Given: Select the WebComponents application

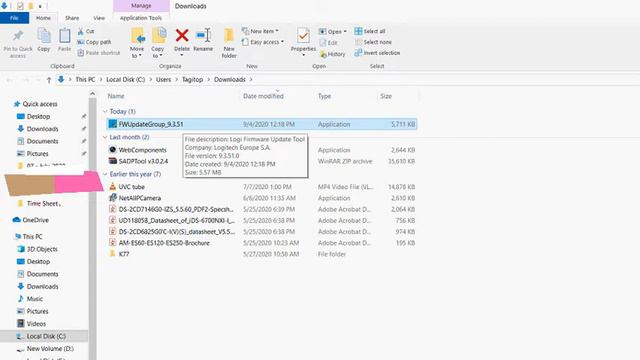Looking at the screenshot, I should [142, 150].
